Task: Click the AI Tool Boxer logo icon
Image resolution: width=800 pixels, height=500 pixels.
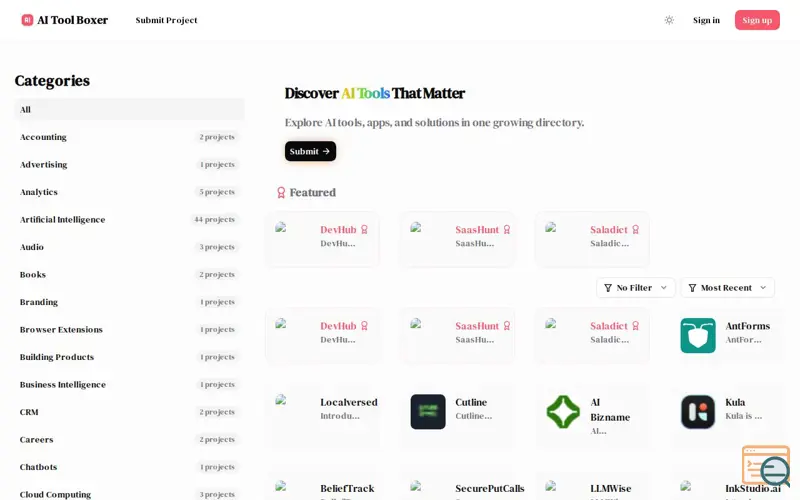Action: point(27,20)
